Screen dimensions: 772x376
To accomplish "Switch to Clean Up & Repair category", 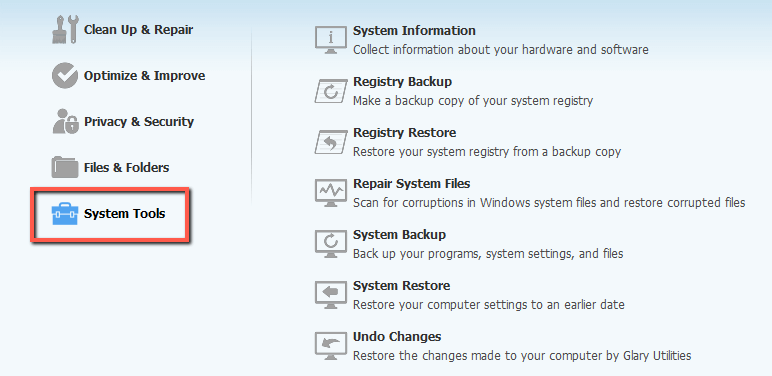I will point(138,30).
